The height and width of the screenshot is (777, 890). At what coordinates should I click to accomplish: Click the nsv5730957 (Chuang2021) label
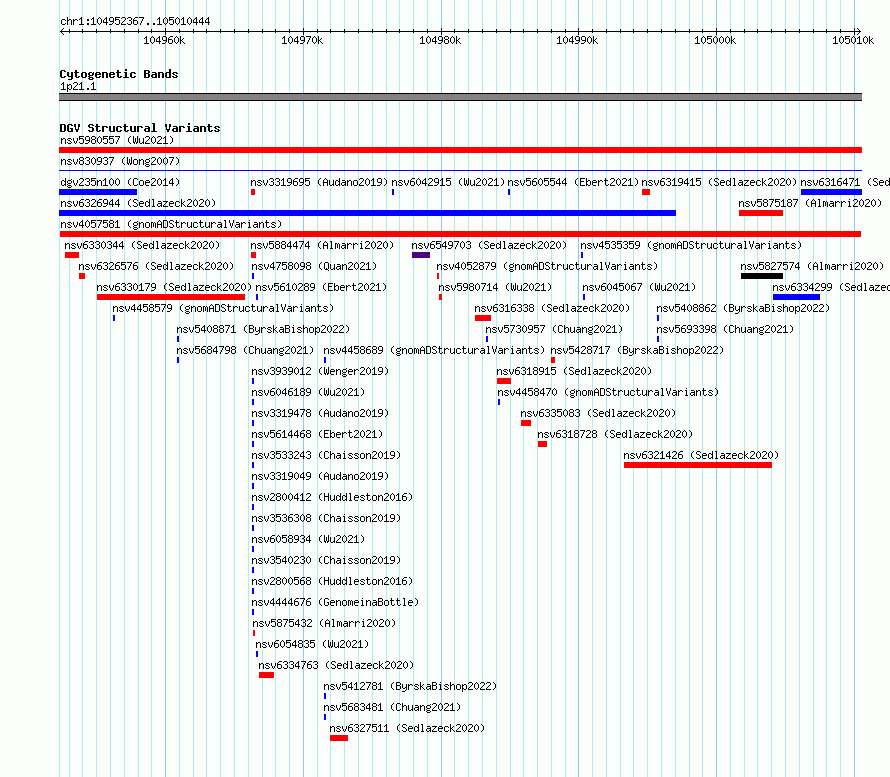coord(554,329)
